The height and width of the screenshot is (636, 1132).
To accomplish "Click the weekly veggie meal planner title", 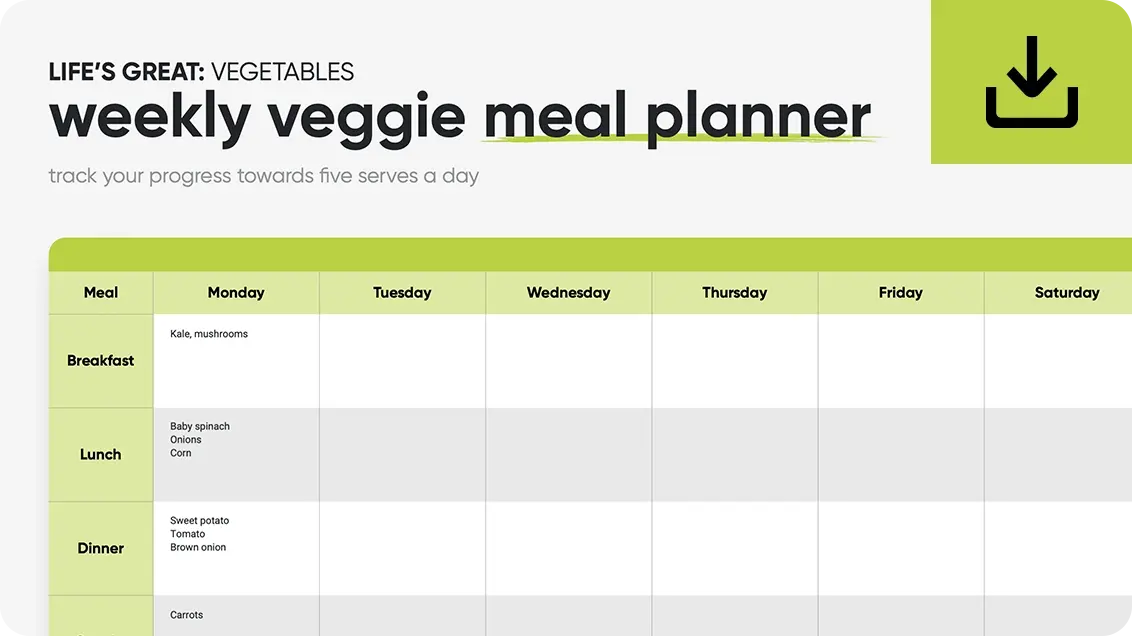I will [x=460, y=117].
